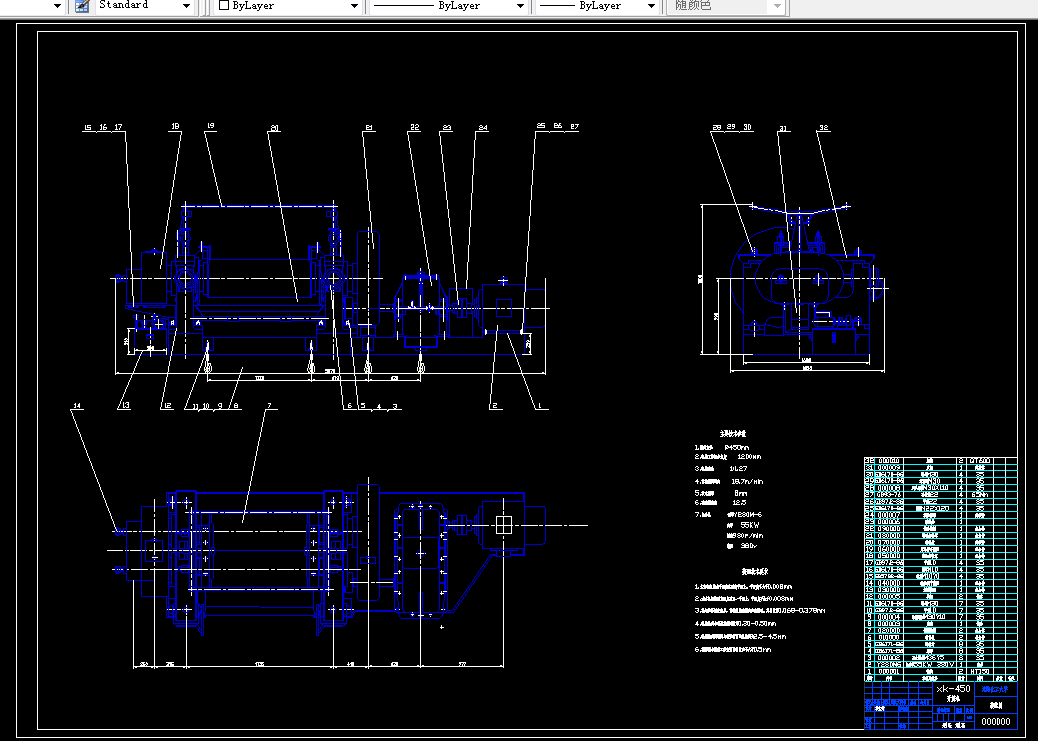Pick balloon number 3
This screenshot has height=741, width=1038.
pos(395,406)
